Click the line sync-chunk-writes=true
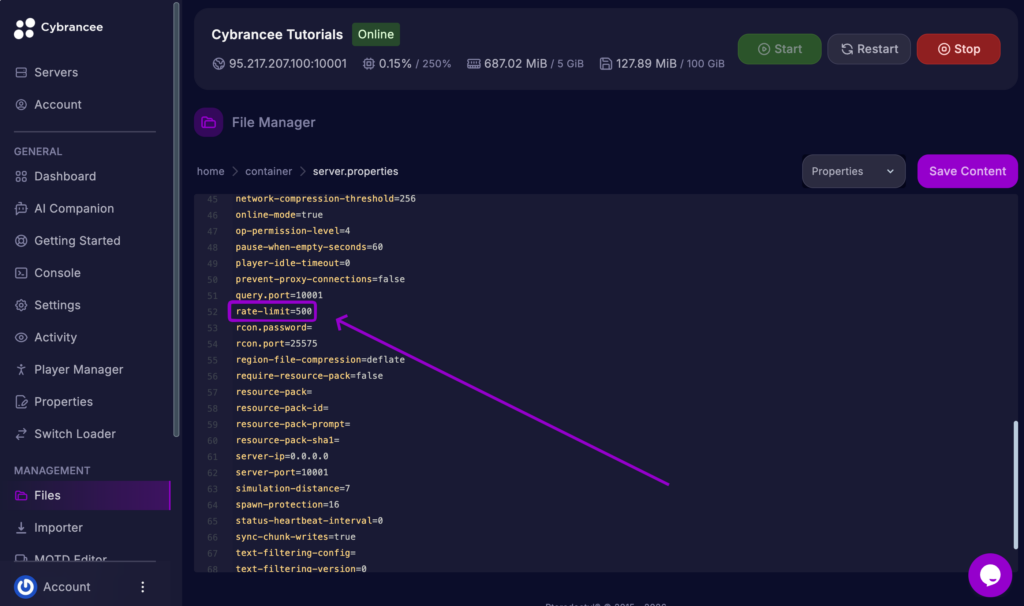Screen dimensions: 1024x606 pyautogui.click(x=295, y=537)
